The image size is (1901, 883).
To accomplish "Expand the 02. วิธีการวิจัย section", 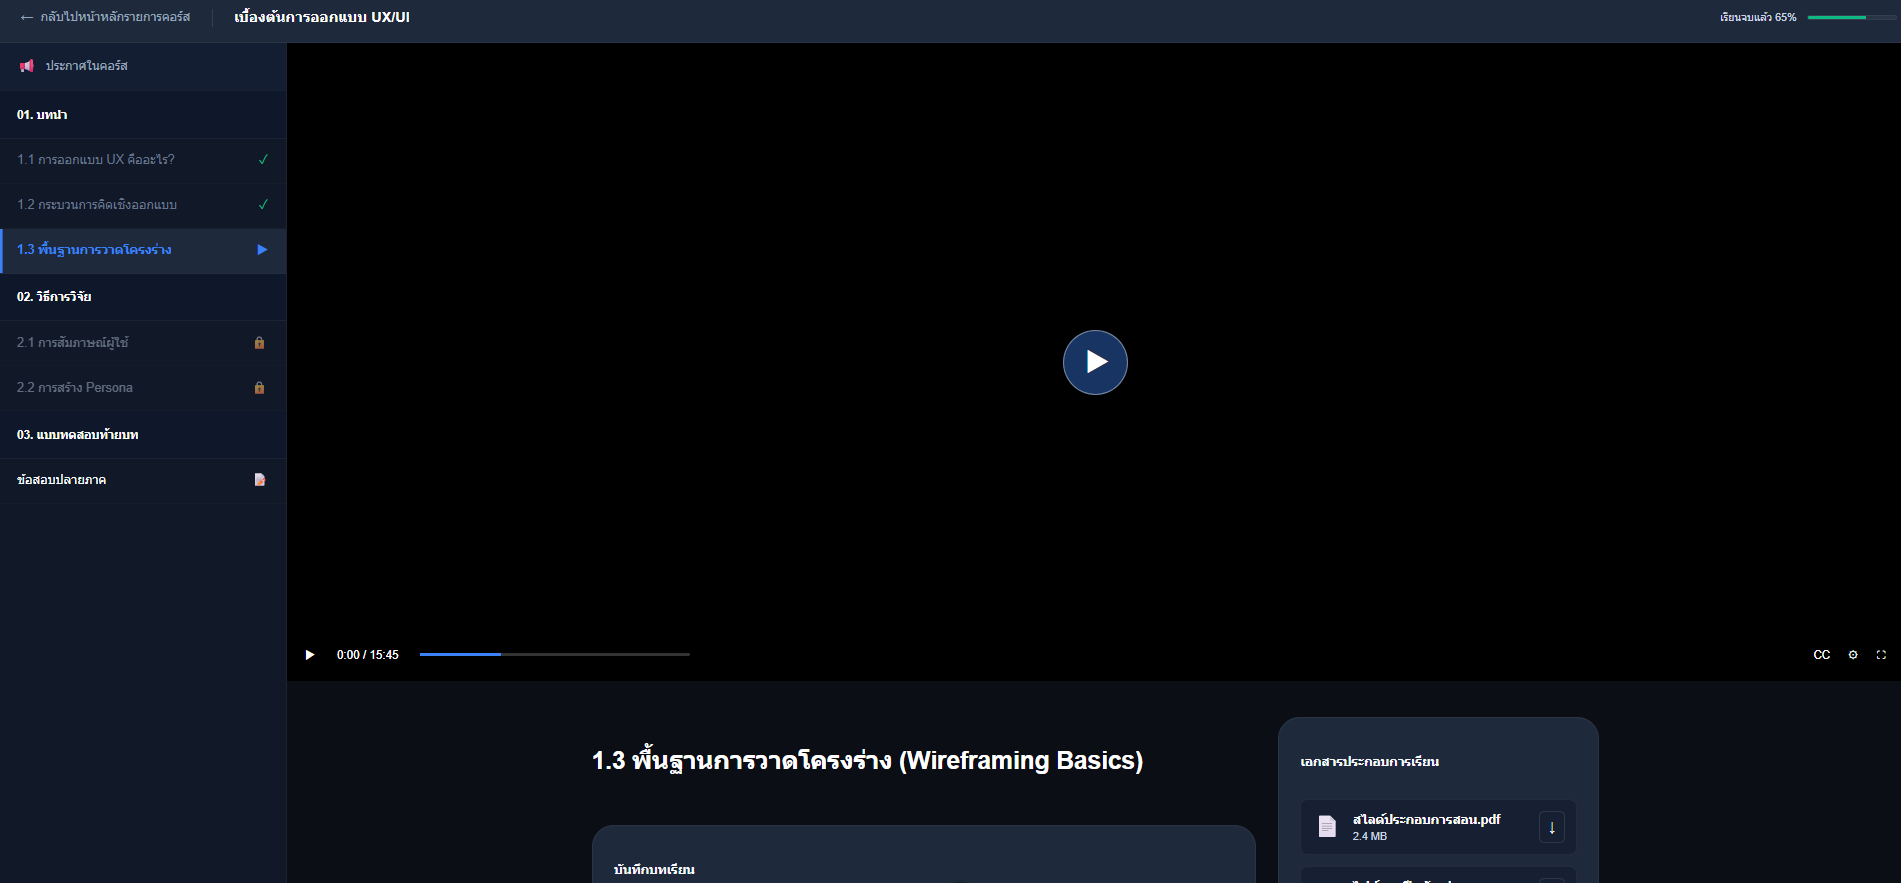I will click(143, 297).
